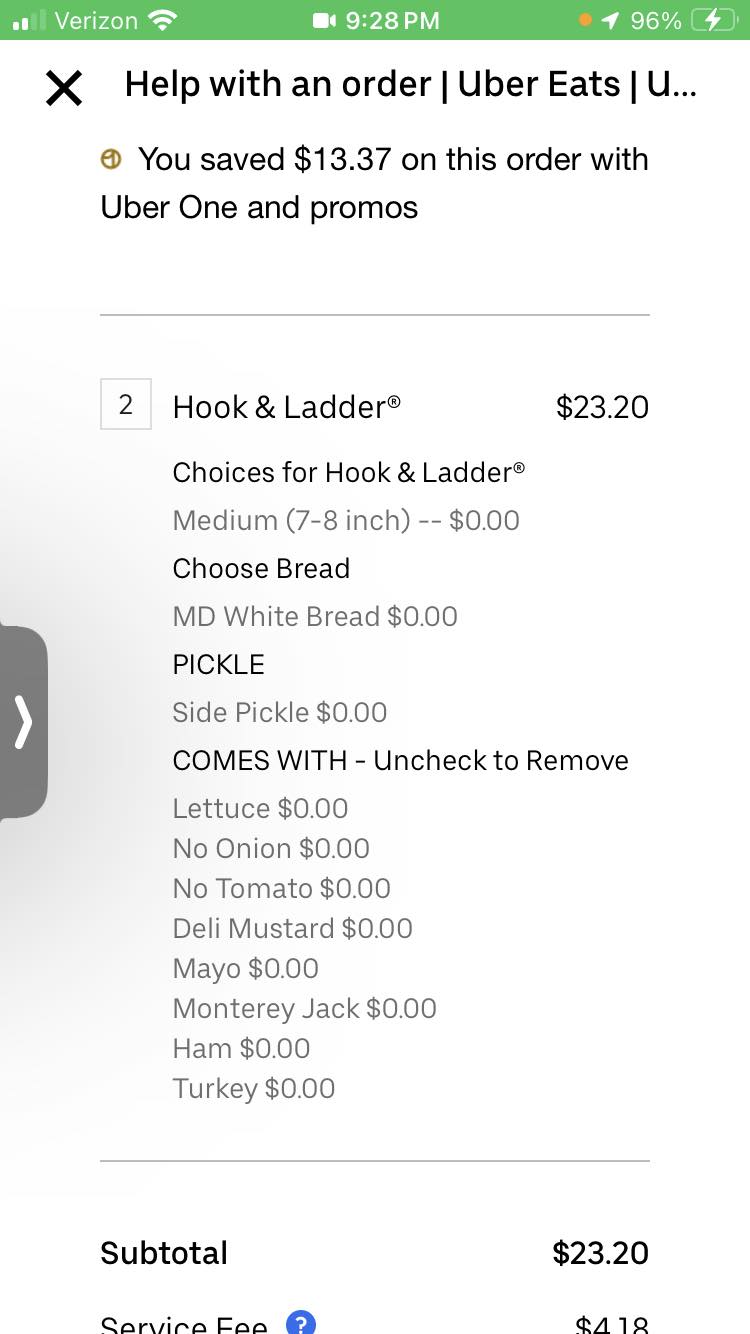Tap the Wi-Fi icon in status bar
750x1334 pixels.
tap(161, 20)
